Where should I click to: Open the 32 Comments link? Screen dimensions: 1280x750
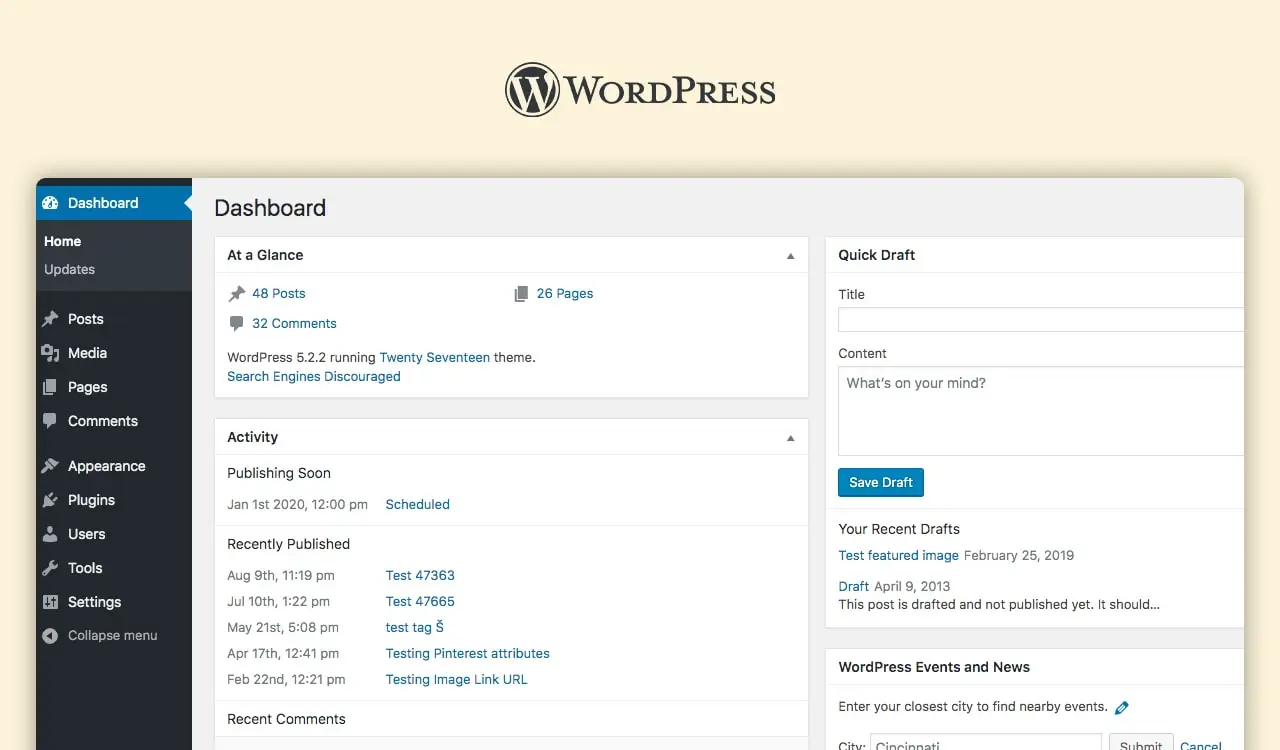(x=294, y=323)
